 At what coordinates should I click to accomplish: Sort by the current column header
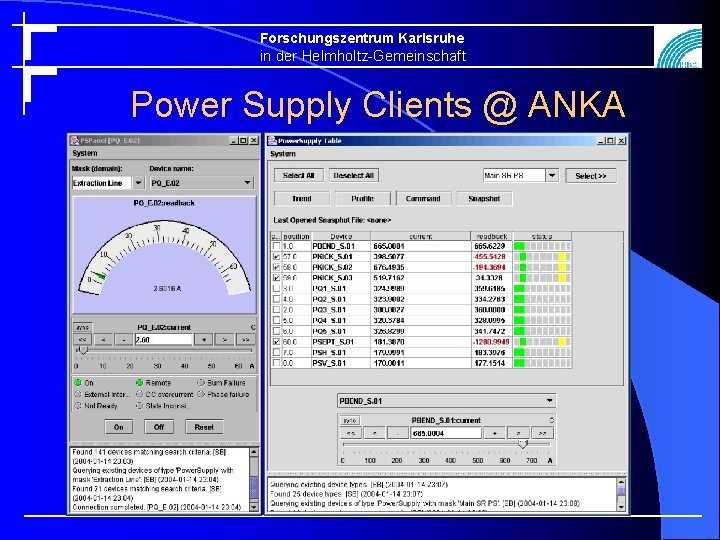click(421, 236)
